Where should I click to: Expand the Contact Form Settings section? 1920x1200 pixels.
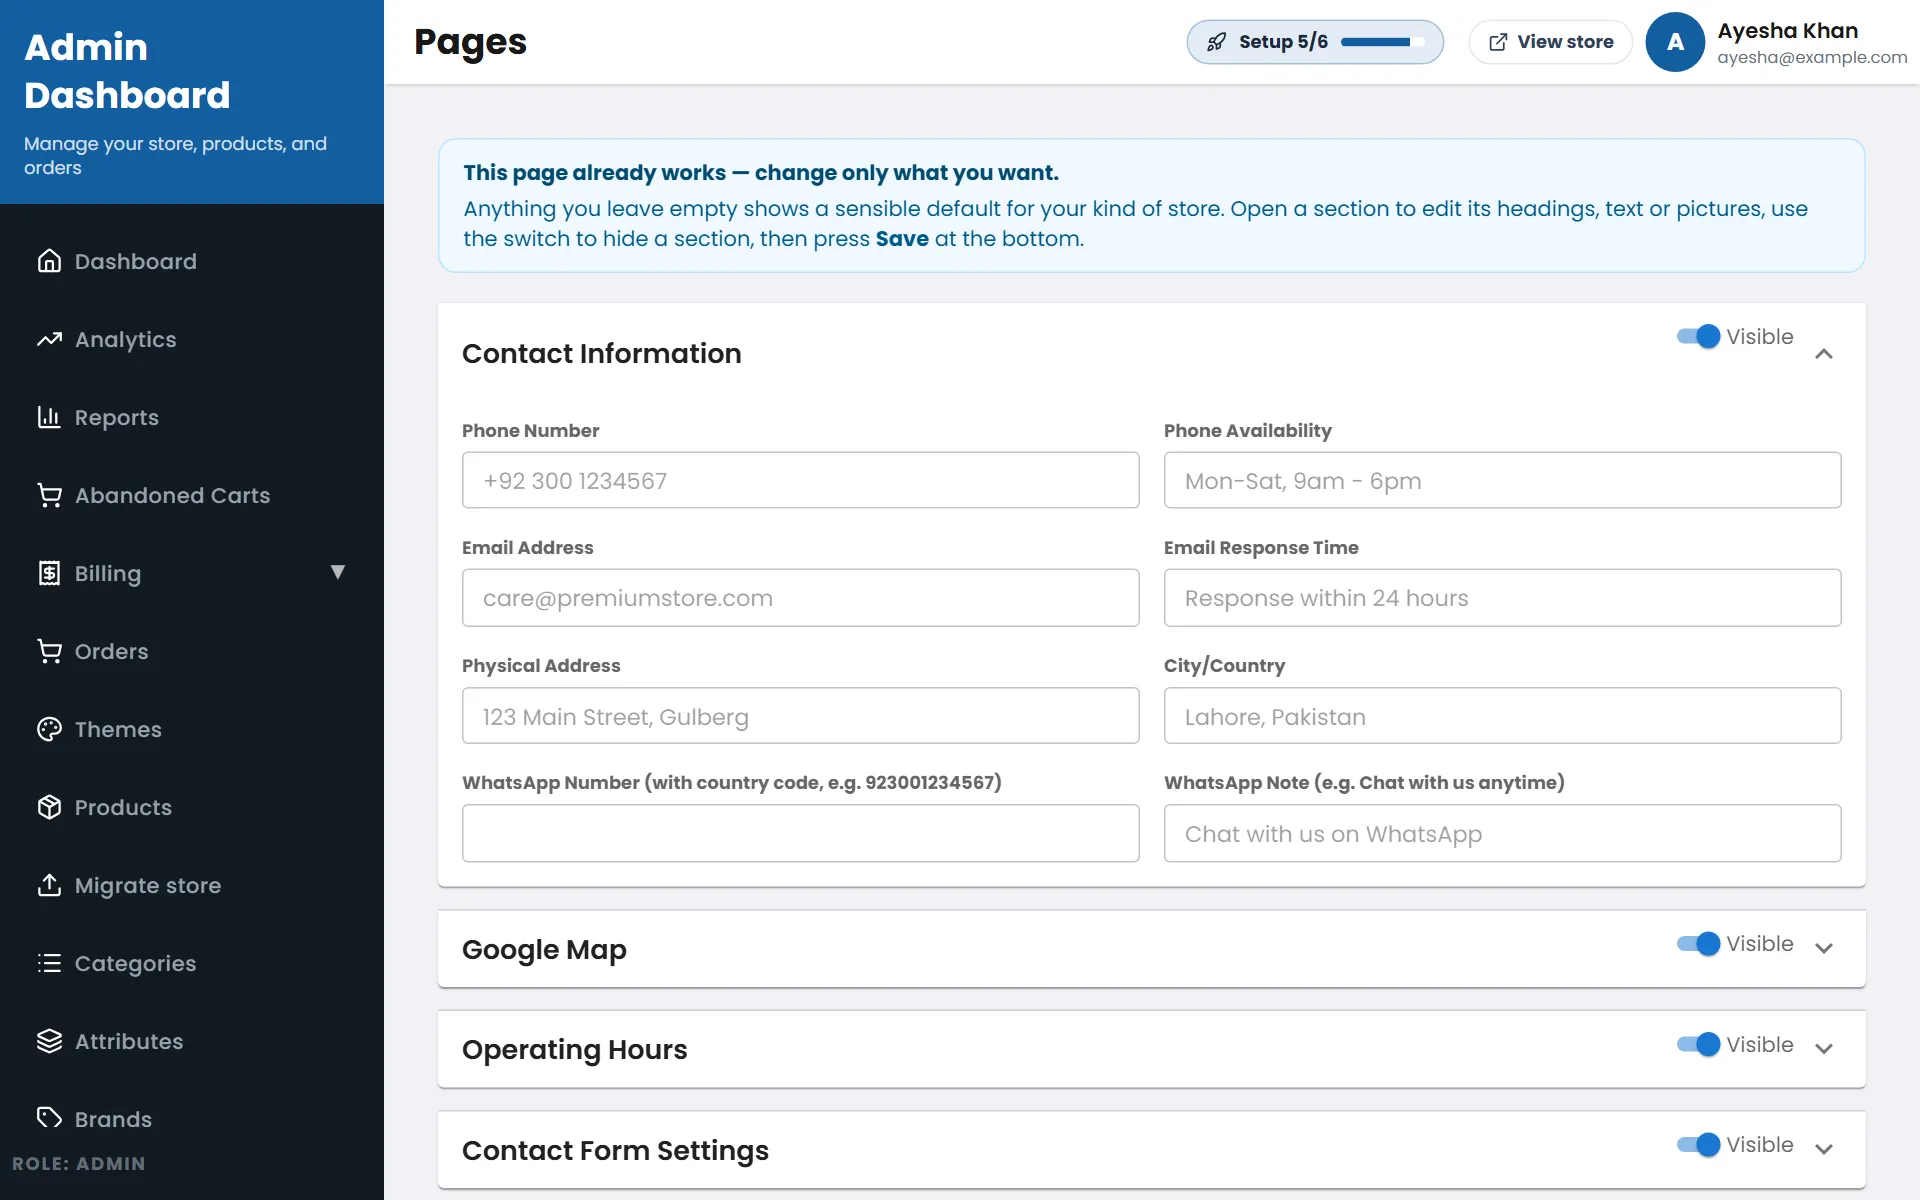[1824, 1149]
